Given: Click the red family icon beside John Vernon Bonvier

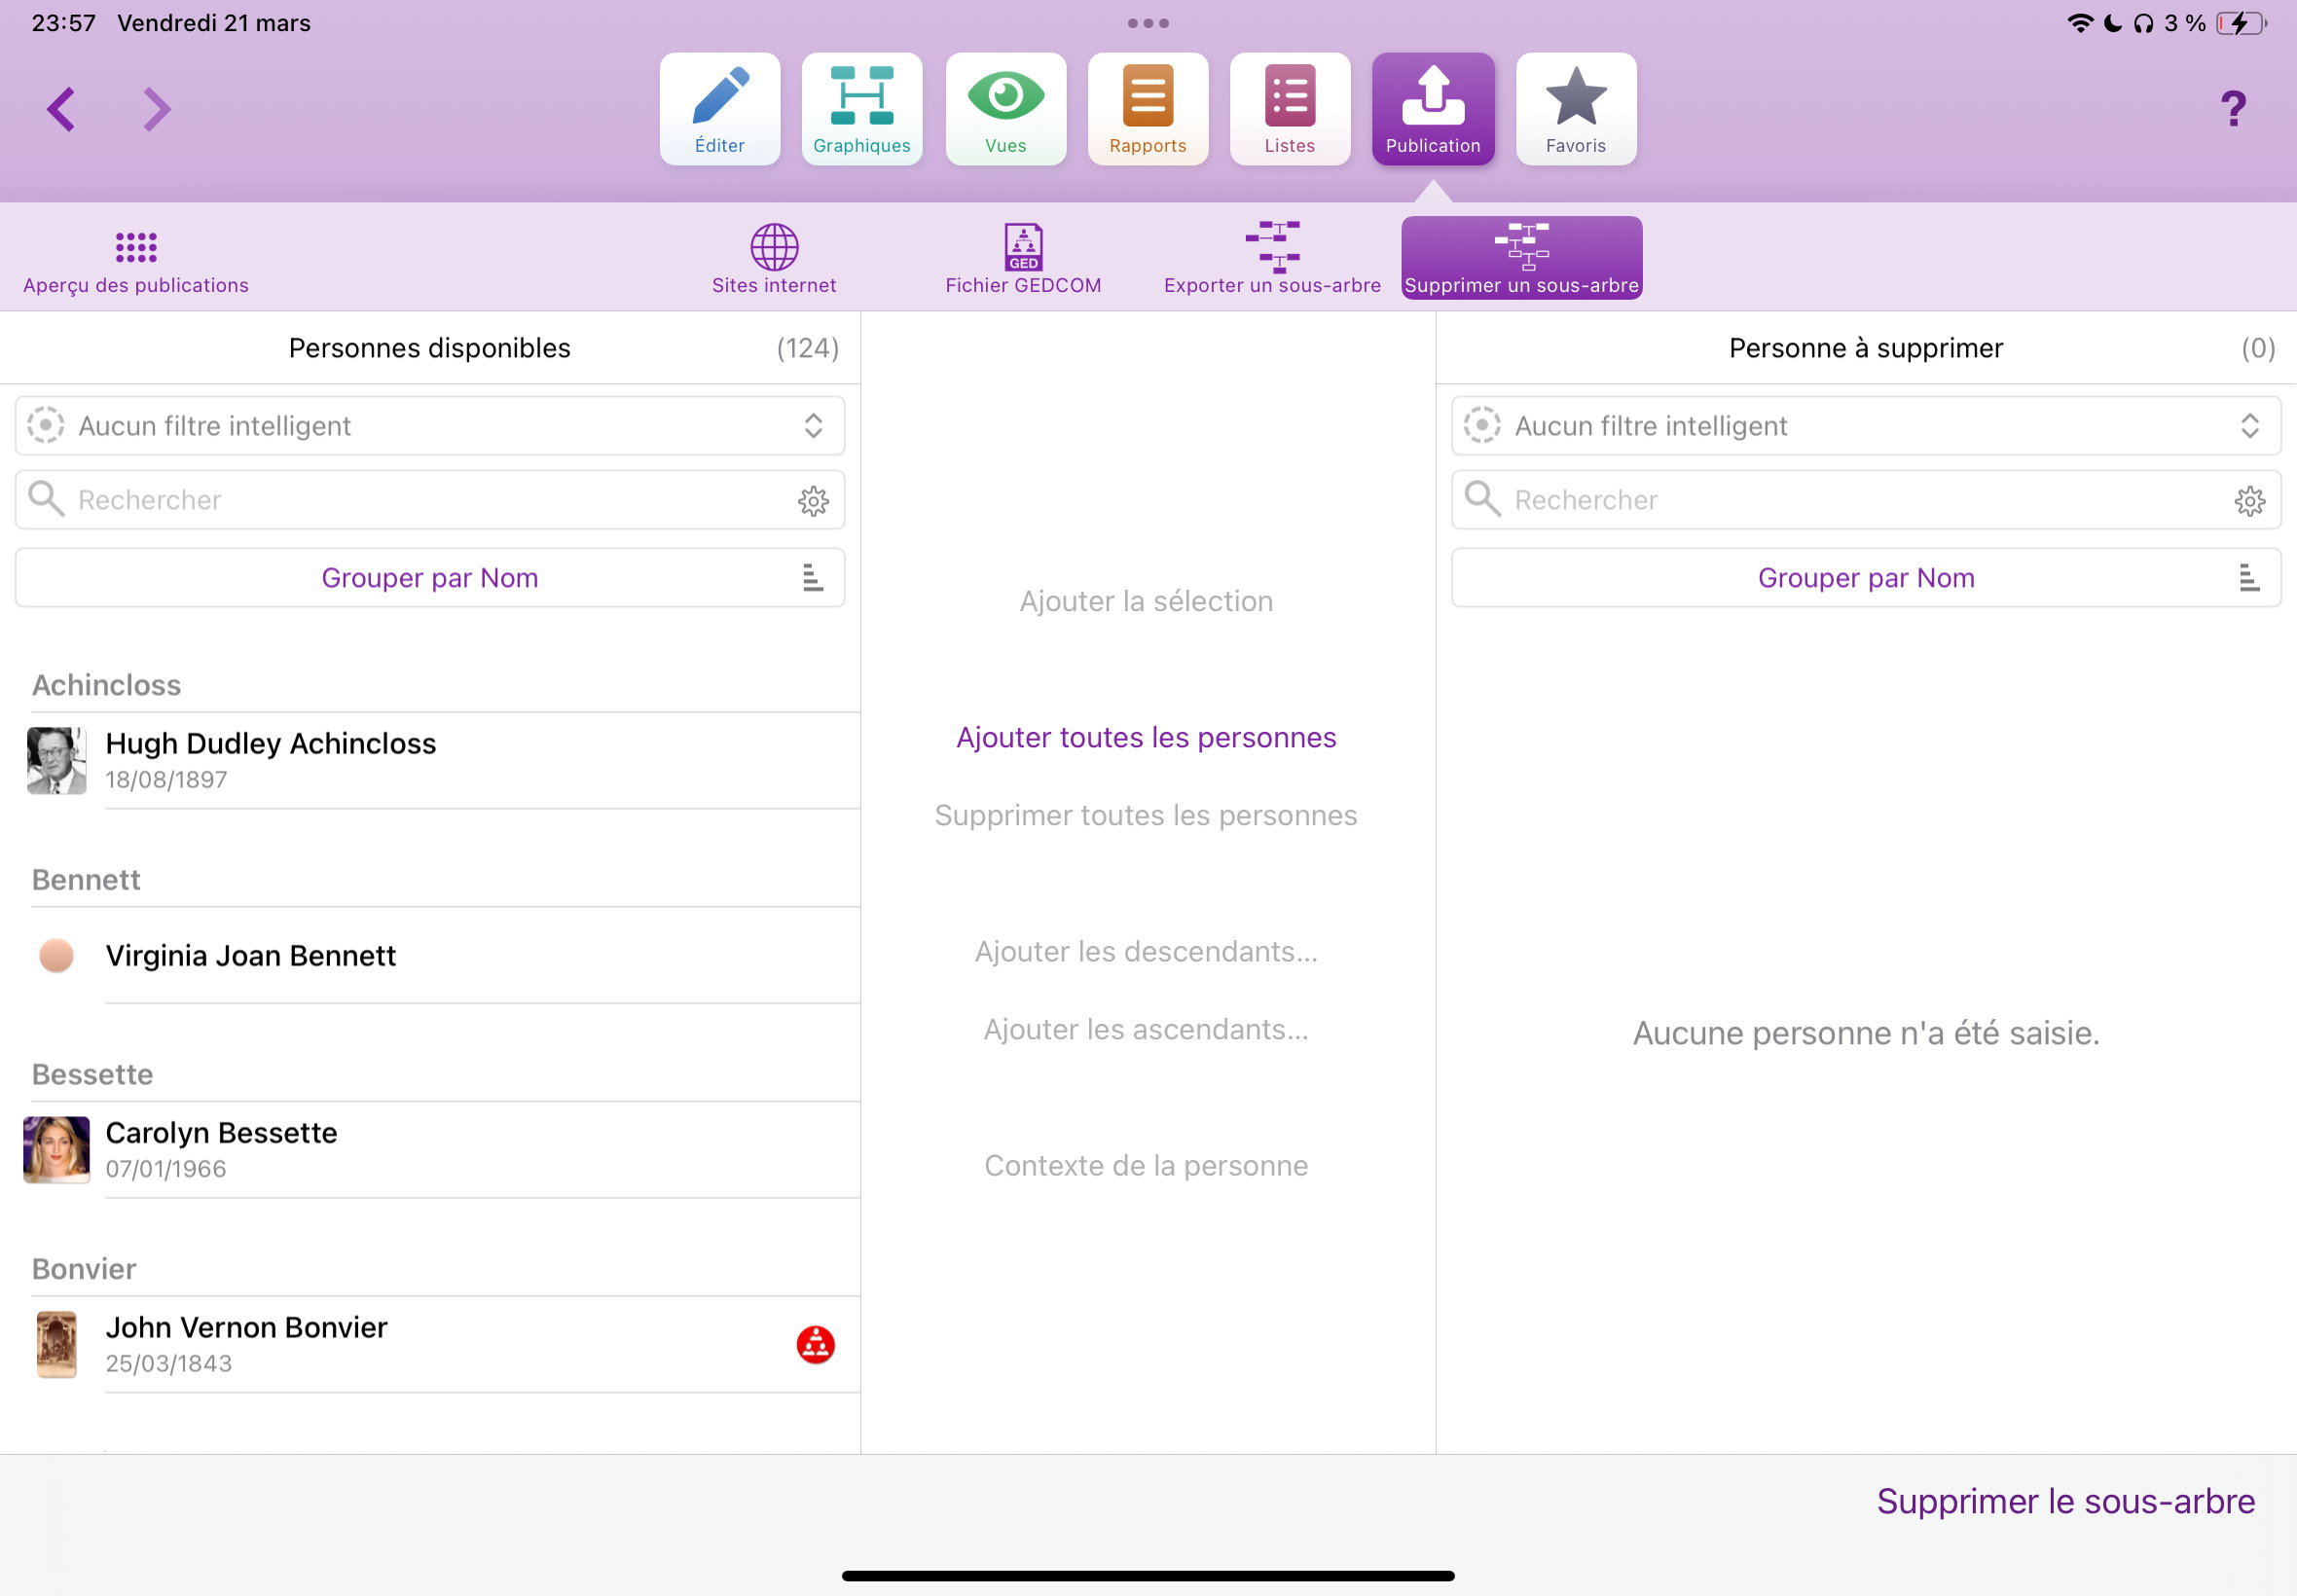Looking at the screenshot, I should (x=815, y=1345).
